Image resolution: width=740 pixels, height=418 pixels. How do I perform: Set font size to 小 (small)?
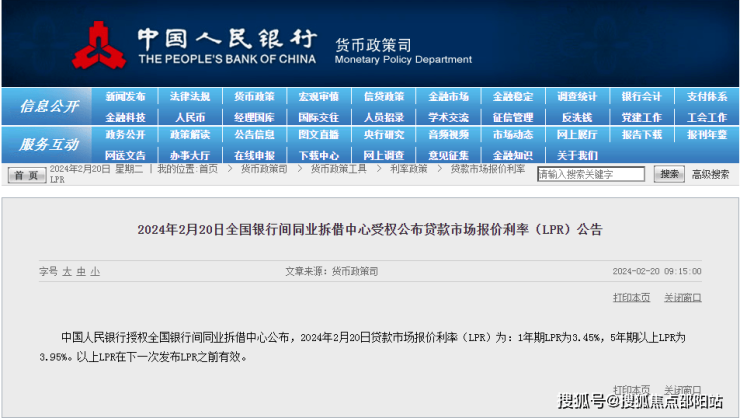point(94,271)
